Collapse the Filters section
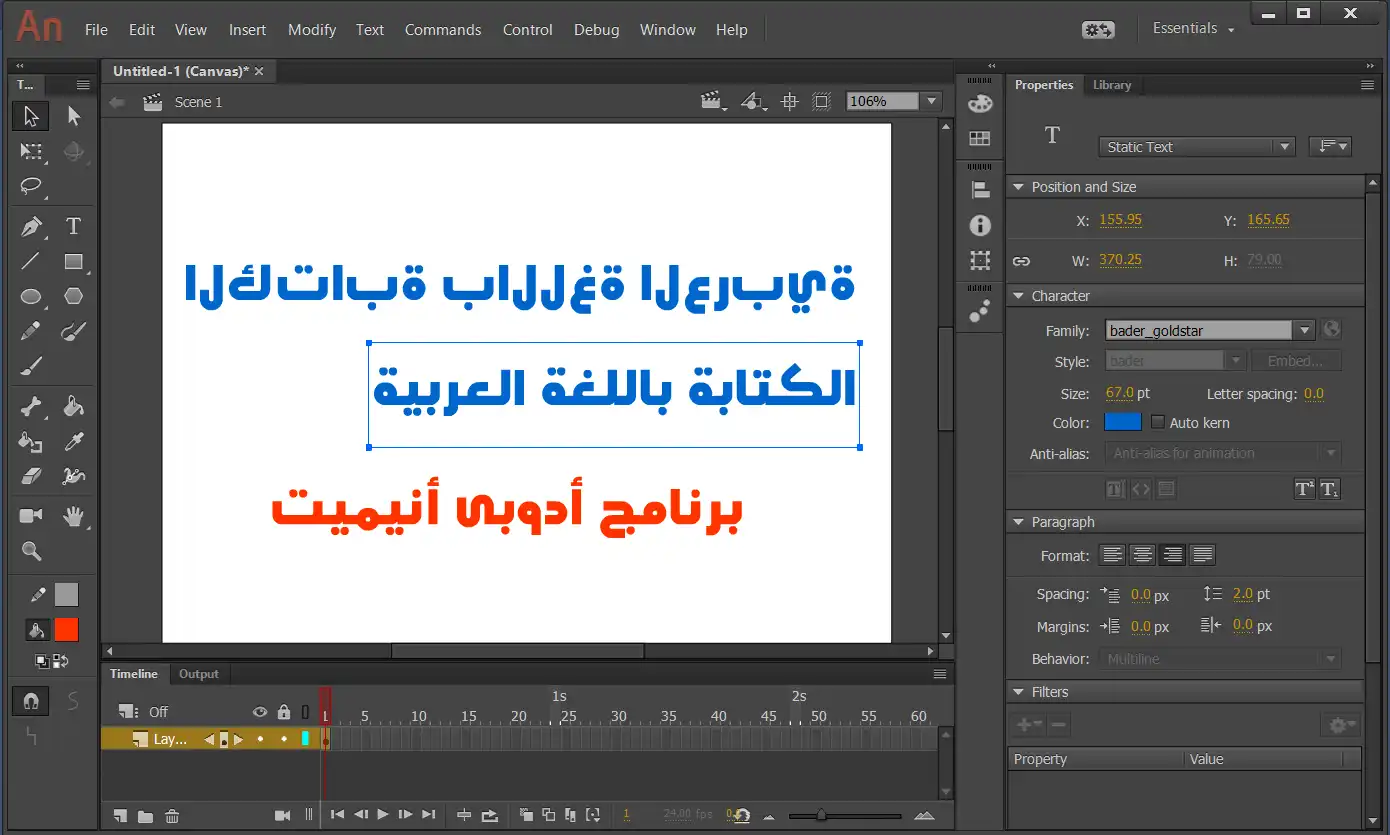Viewport: 1390px width, 835px height. 1019,692
